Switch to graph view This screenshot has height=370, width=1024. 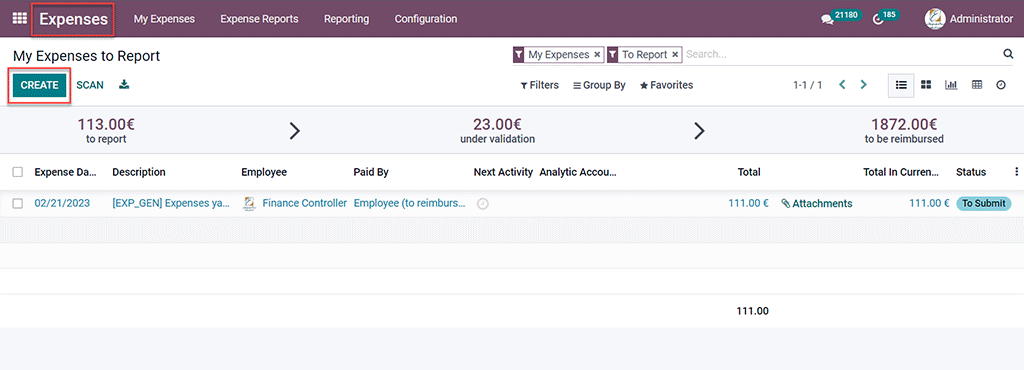(x=951, y=85)
